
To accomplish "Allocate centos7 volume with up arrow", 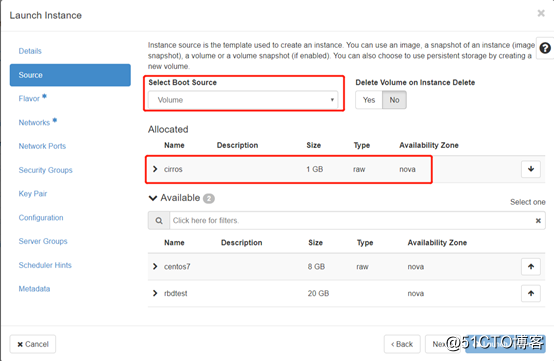I will pos(531,266).
